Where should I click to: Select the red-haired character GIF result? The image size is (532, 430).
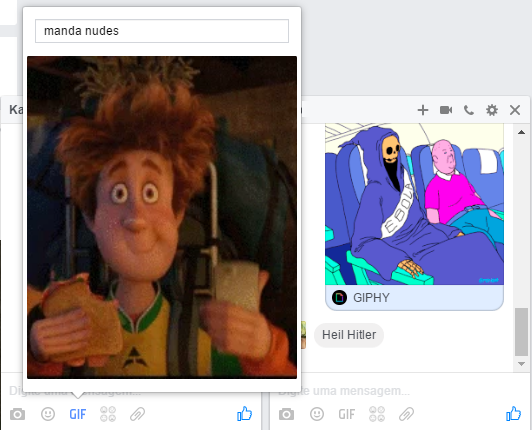pos(162,217)
